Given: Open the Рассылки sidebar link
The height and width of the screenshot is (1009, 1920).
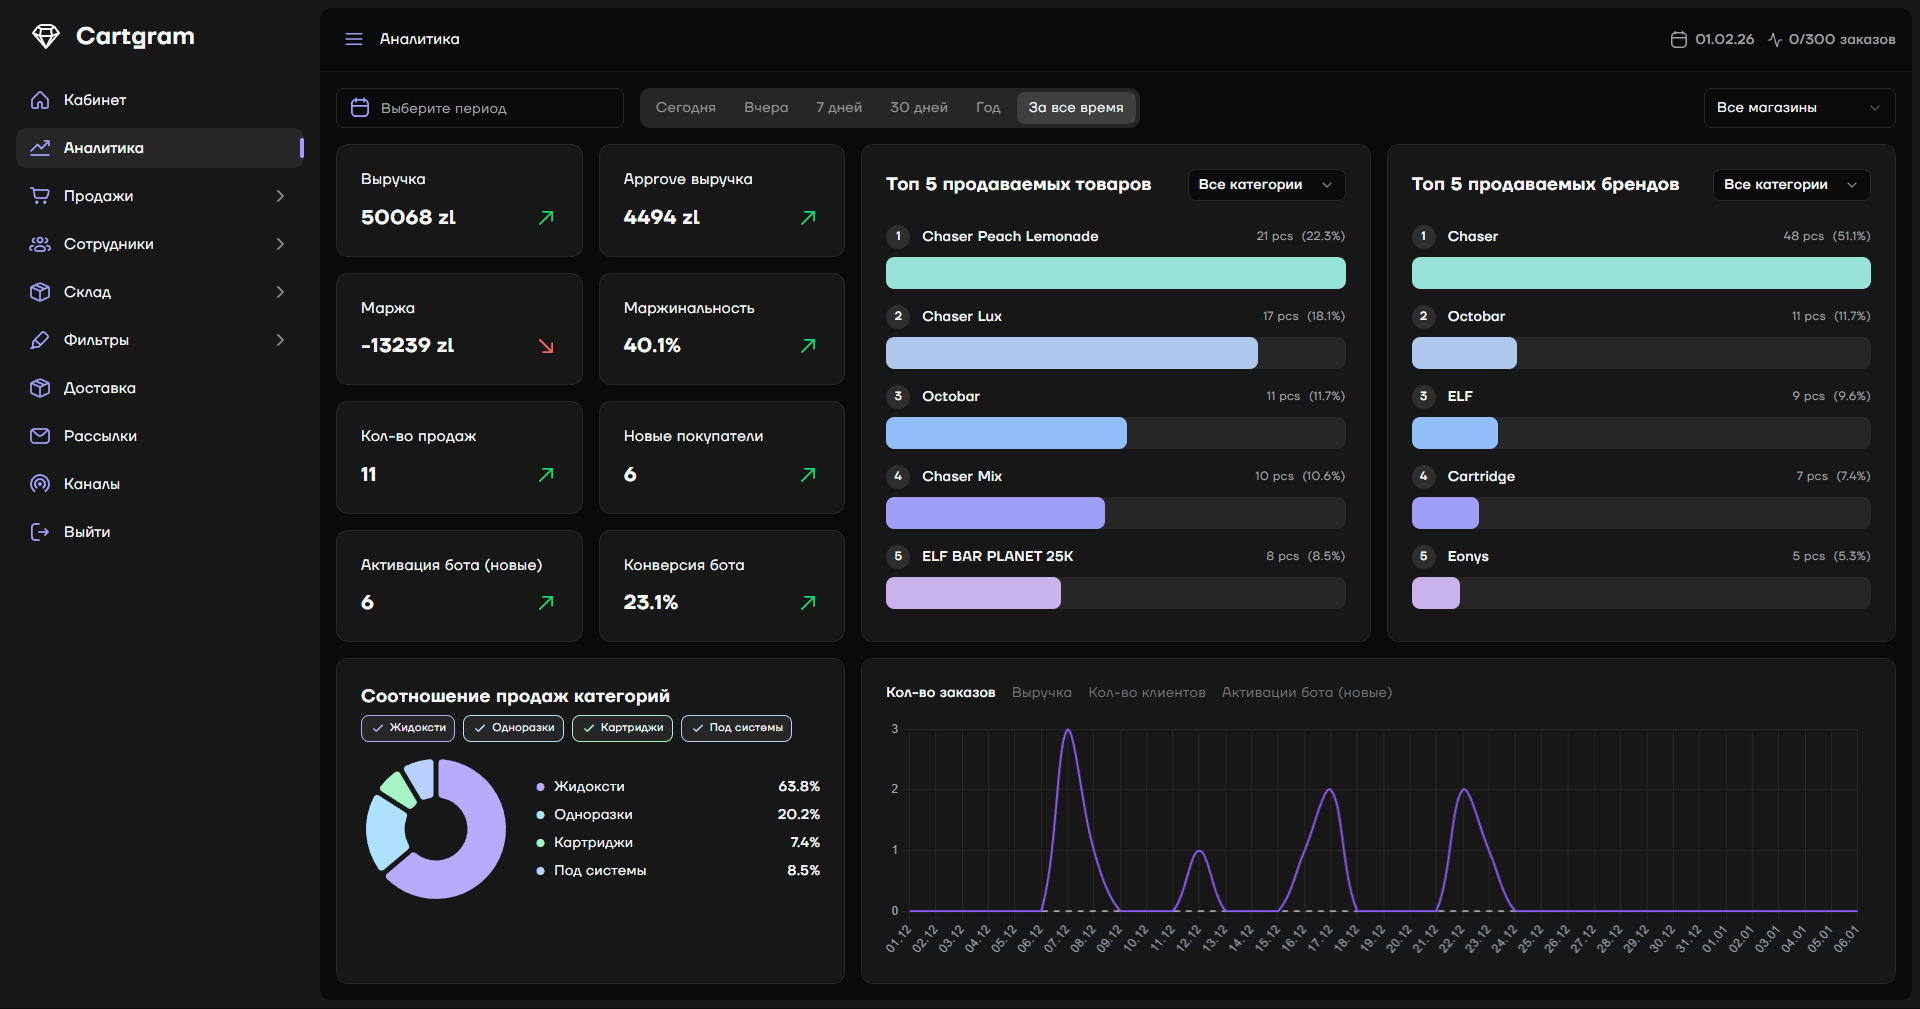Looking at the screenshot, I should pyautogui.click(x=160, y=436).
